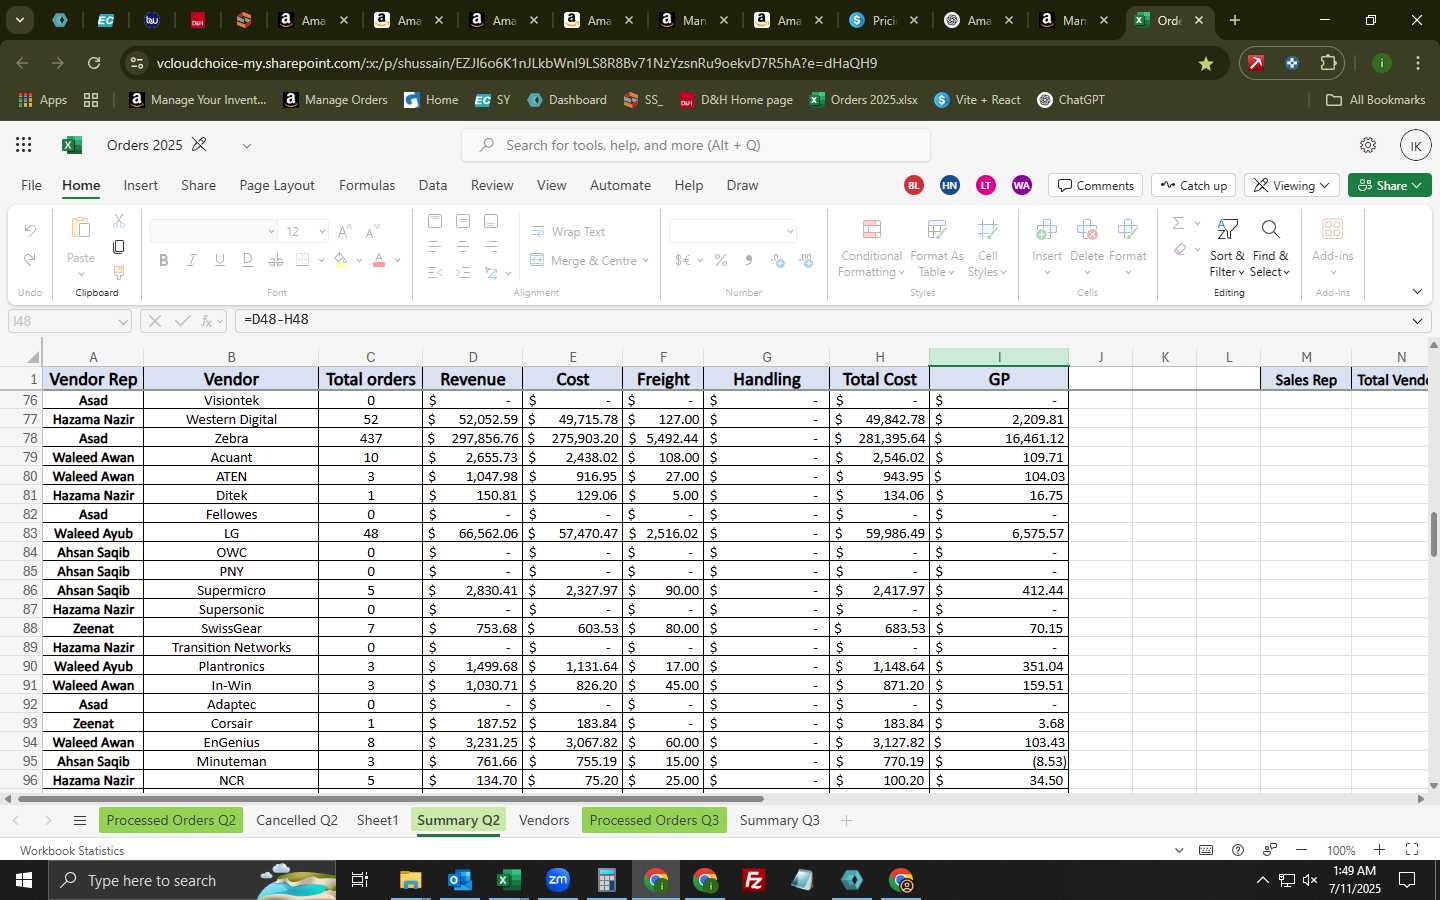Click the Find & Select magnifier icon
Viewport: 1440px width, 900px height.
point(1270,230)
